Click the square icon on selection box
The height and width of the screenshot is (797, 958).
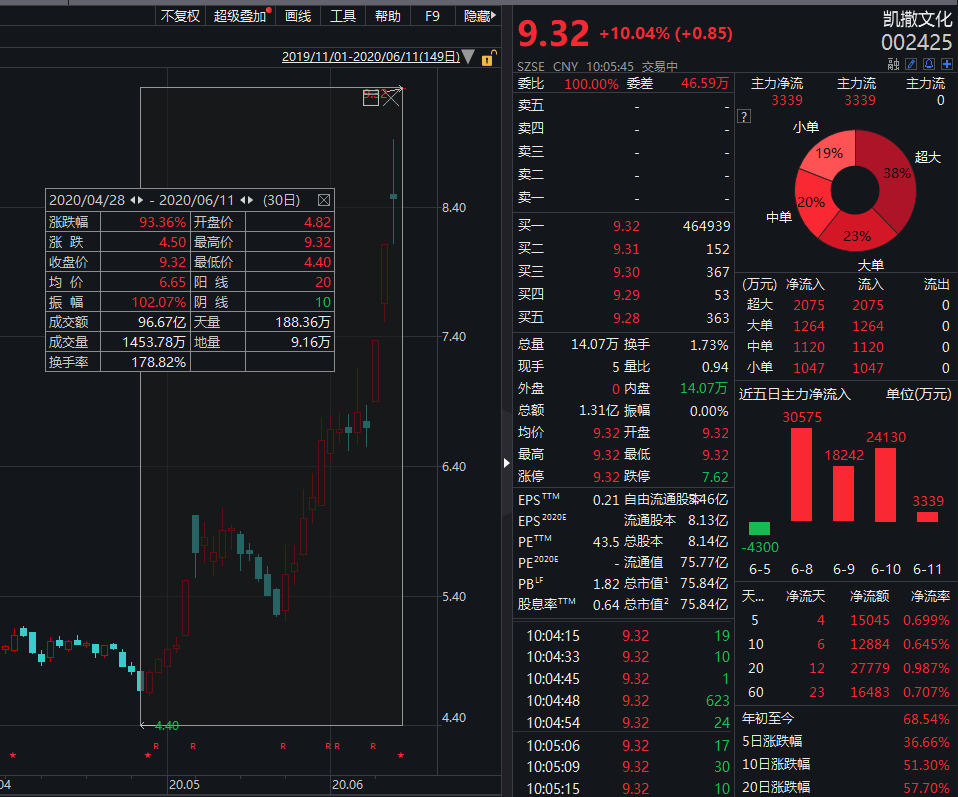tap(370, 97)
